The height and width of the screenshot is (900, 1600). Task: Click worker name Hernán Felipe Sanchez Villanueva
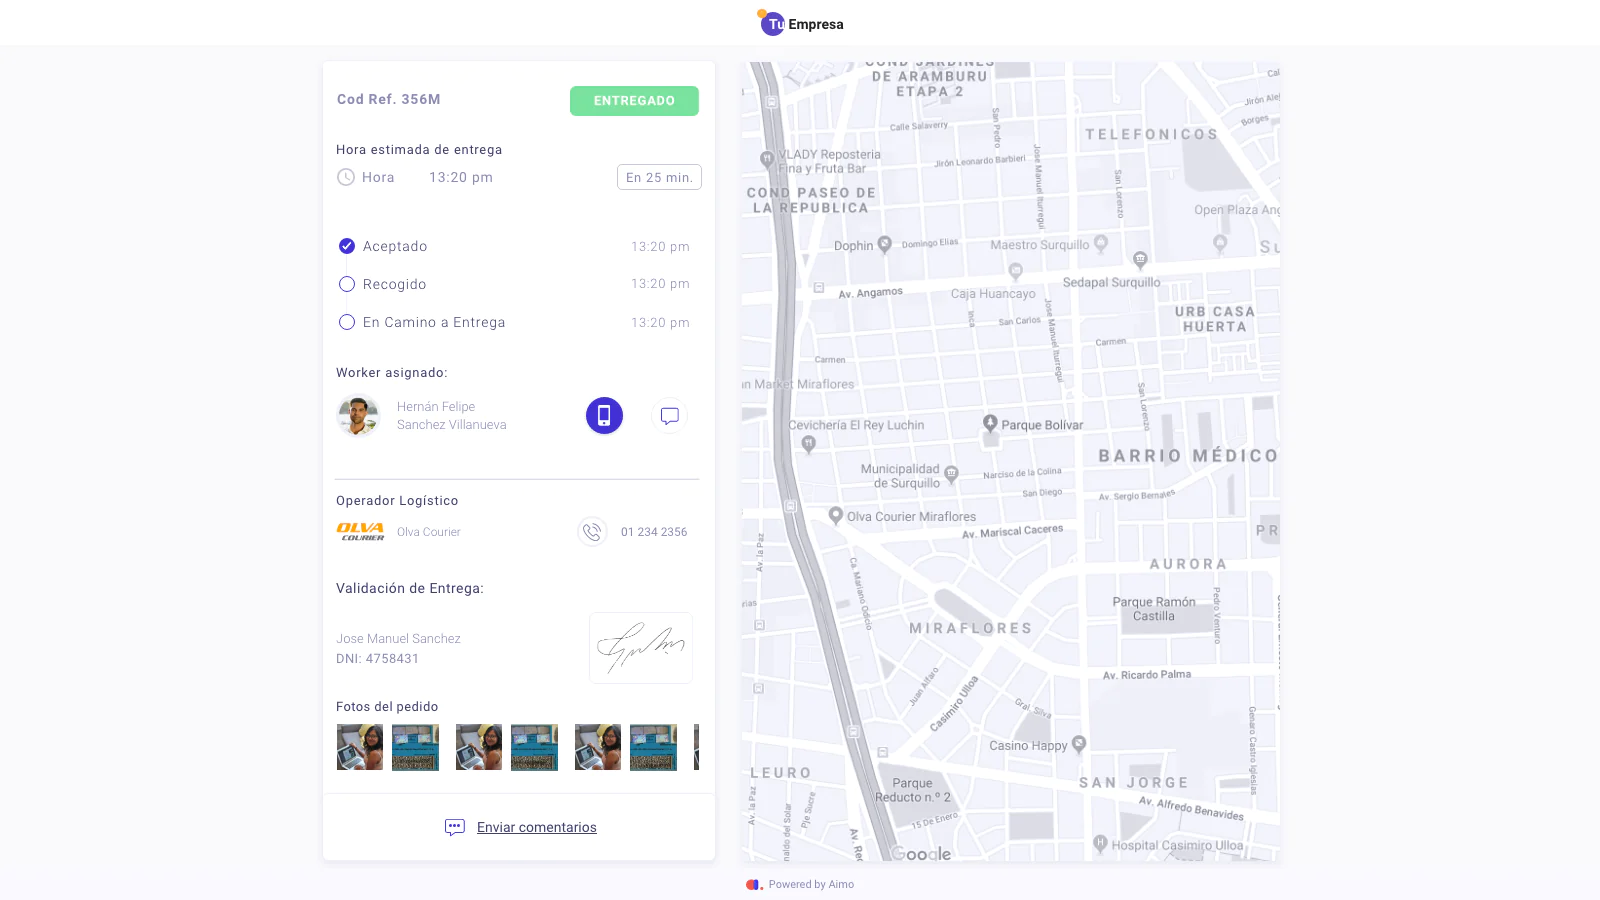452,415
